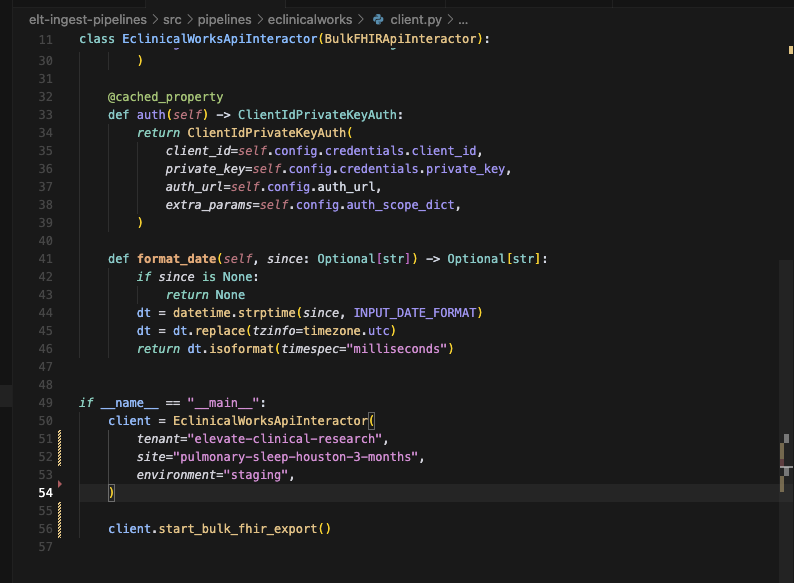Click the @cached_property decorator text
Screen dimensions: 794x583
(x=166, y=97)
